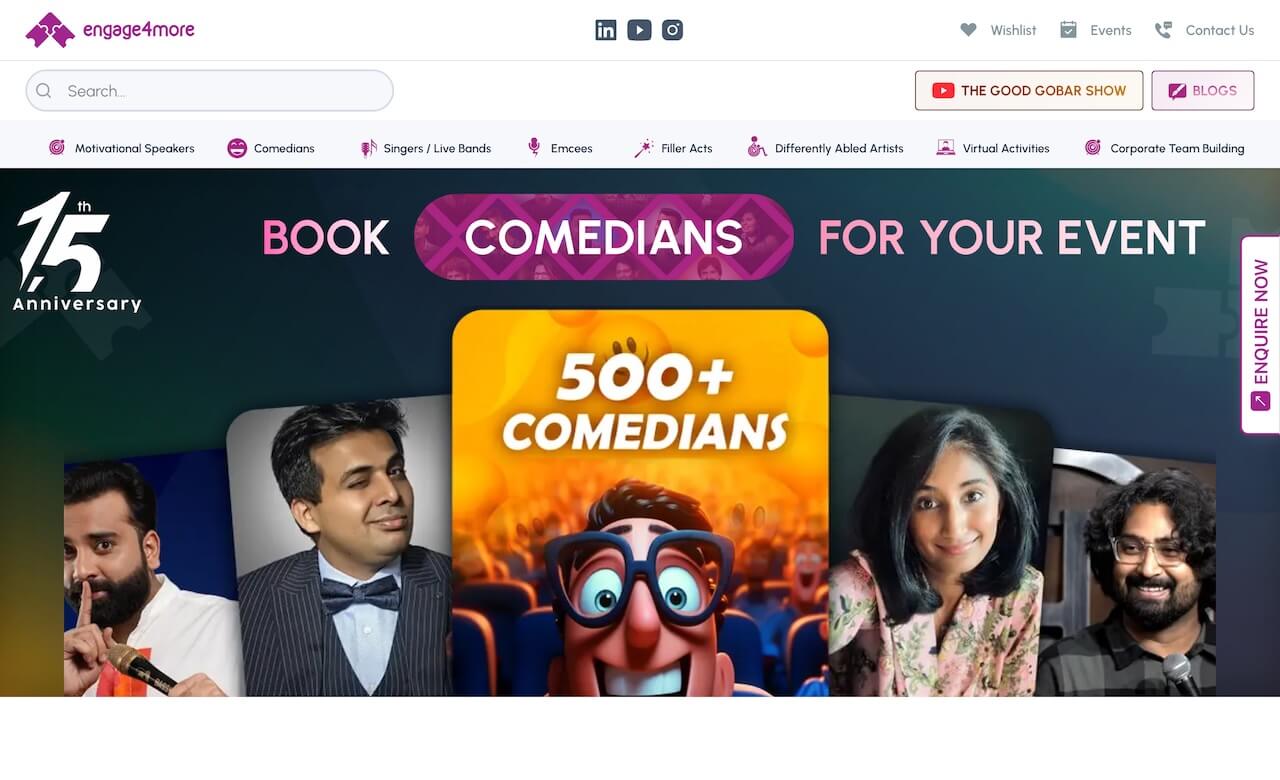Open The Good Gobar Show button
This screenshot has height=780, width=1280.
click(1029, 90)
